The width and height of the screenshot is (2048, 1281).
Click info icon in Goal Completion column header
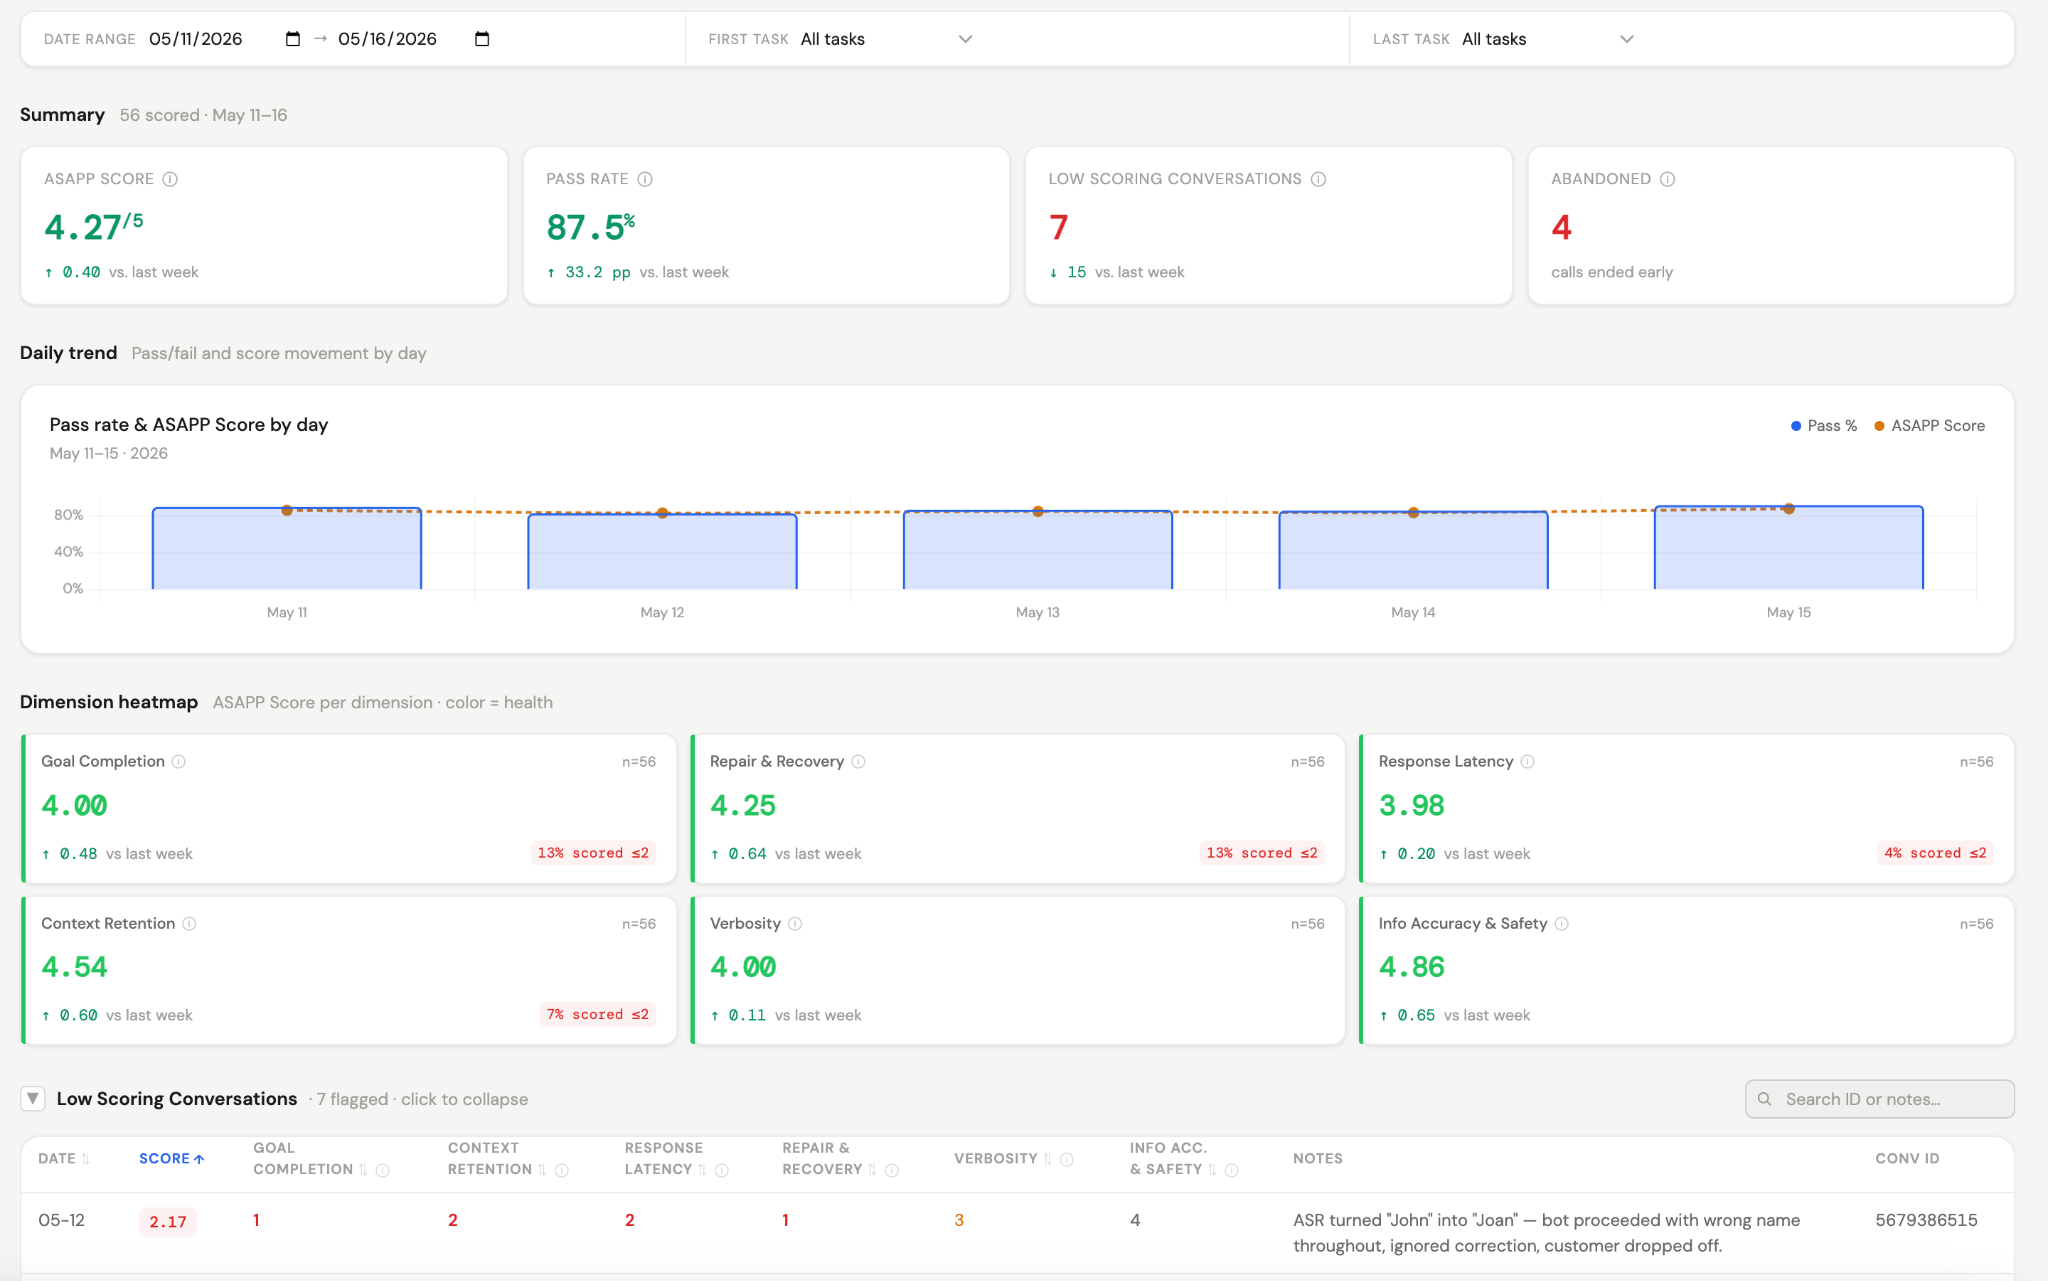click(382, 1170)
